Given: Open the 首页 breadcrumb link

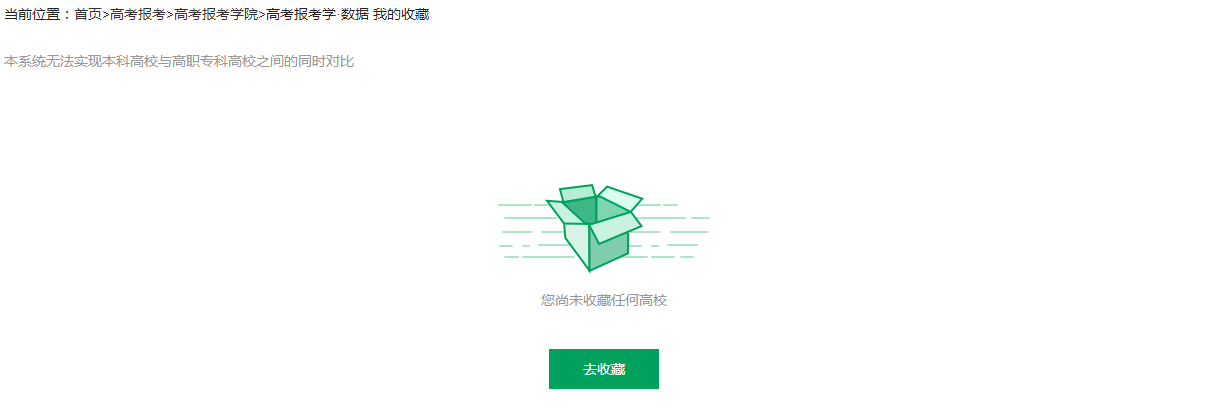Looking at the screenshot, I should [88, 15].
